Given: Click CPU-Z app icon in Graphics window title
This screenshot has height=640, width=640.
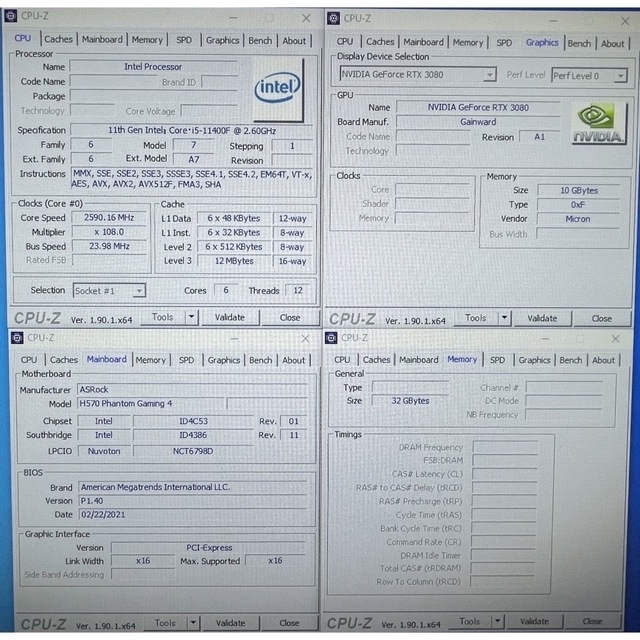Looking at the screenshot, I should (x=333, y=18).
